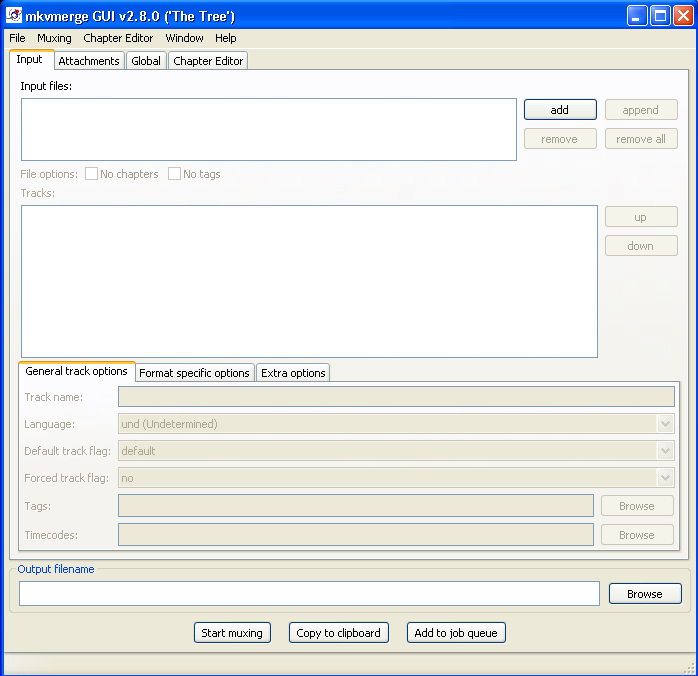Click the down track button
This screenshot has width=698, height=676.
click(x=641, y=246)
